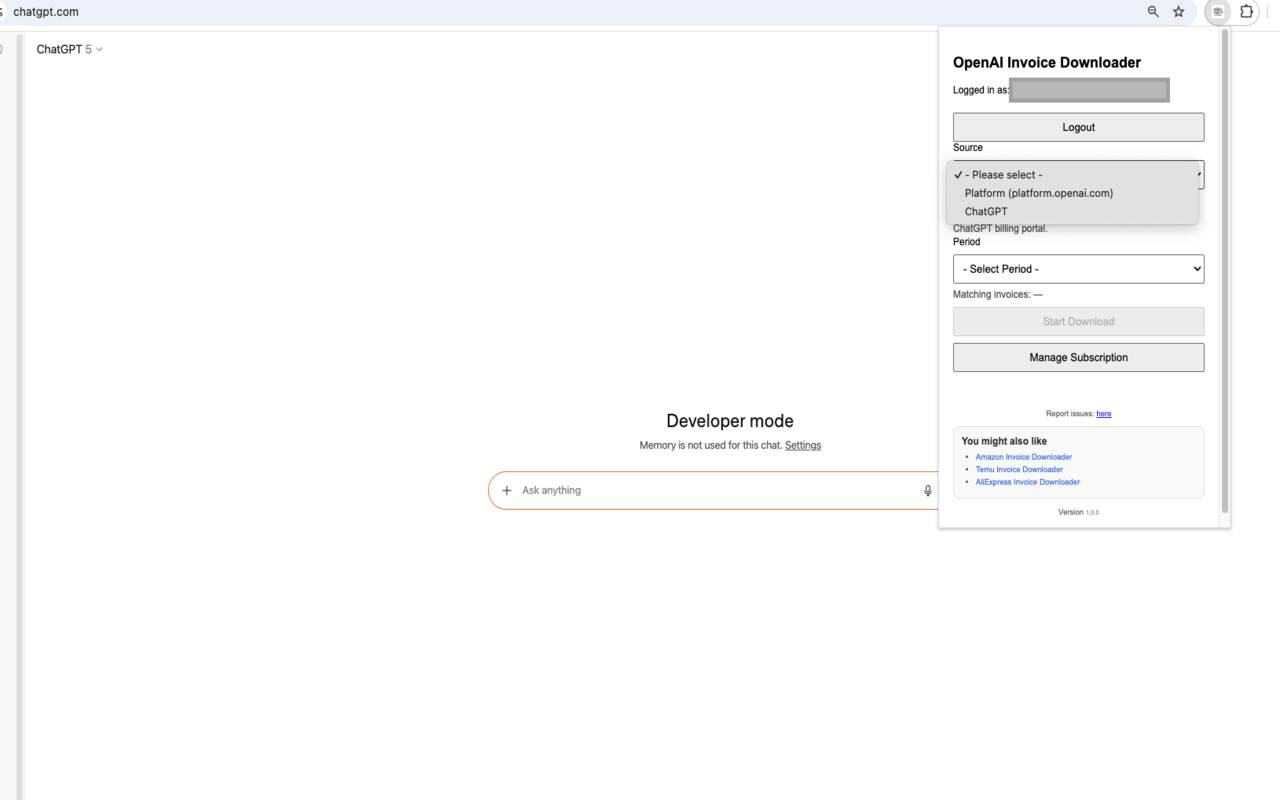The width and height of the screenshot is (1280, 800).
Task: Click the zoom magnifier icon in address bar
Action: click(x=1153, y=12)
